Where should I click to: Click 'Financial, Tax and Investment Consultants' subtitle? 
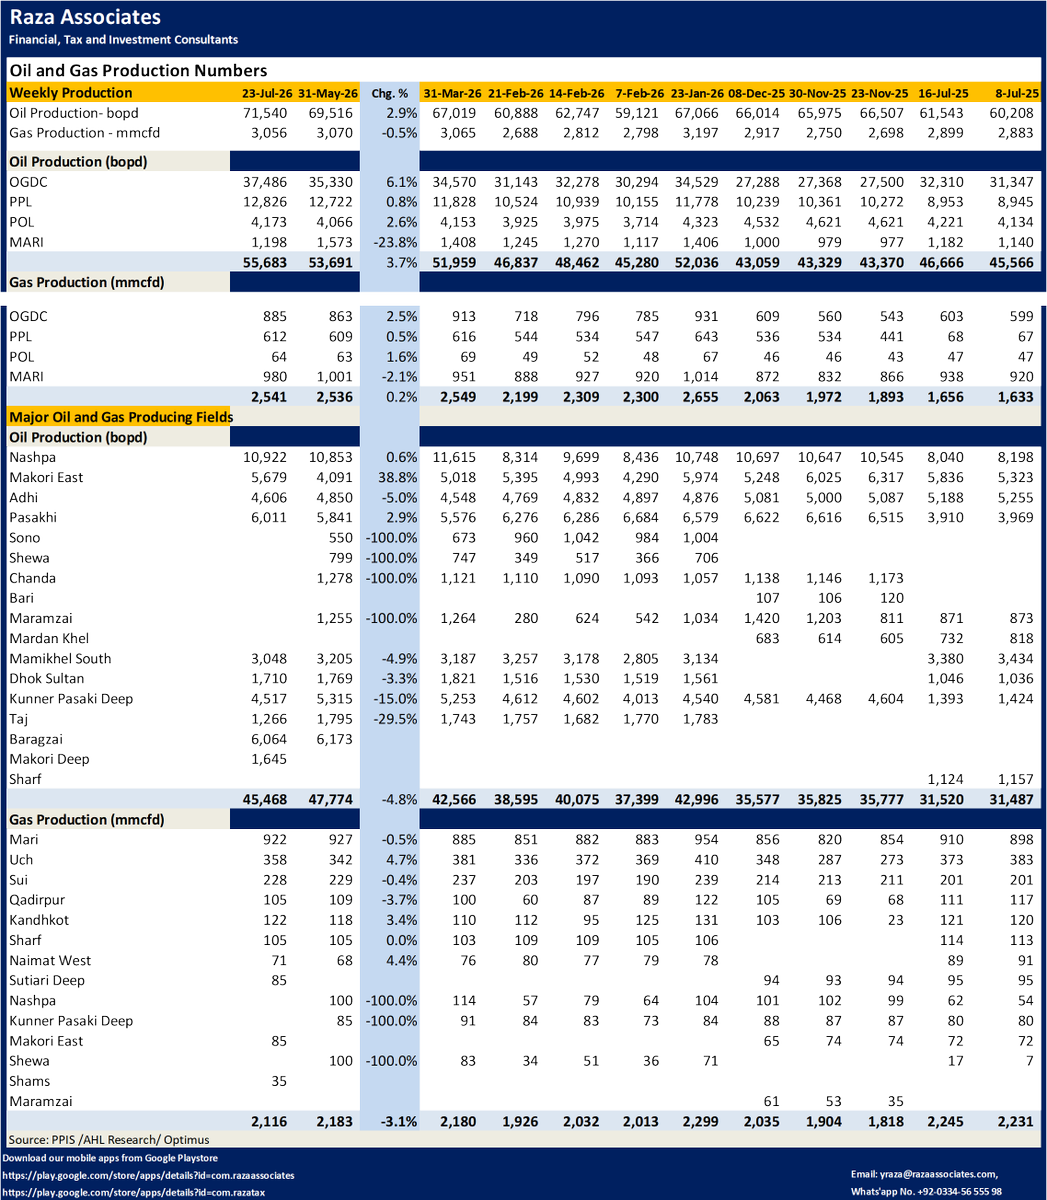[x=123, y=40]
